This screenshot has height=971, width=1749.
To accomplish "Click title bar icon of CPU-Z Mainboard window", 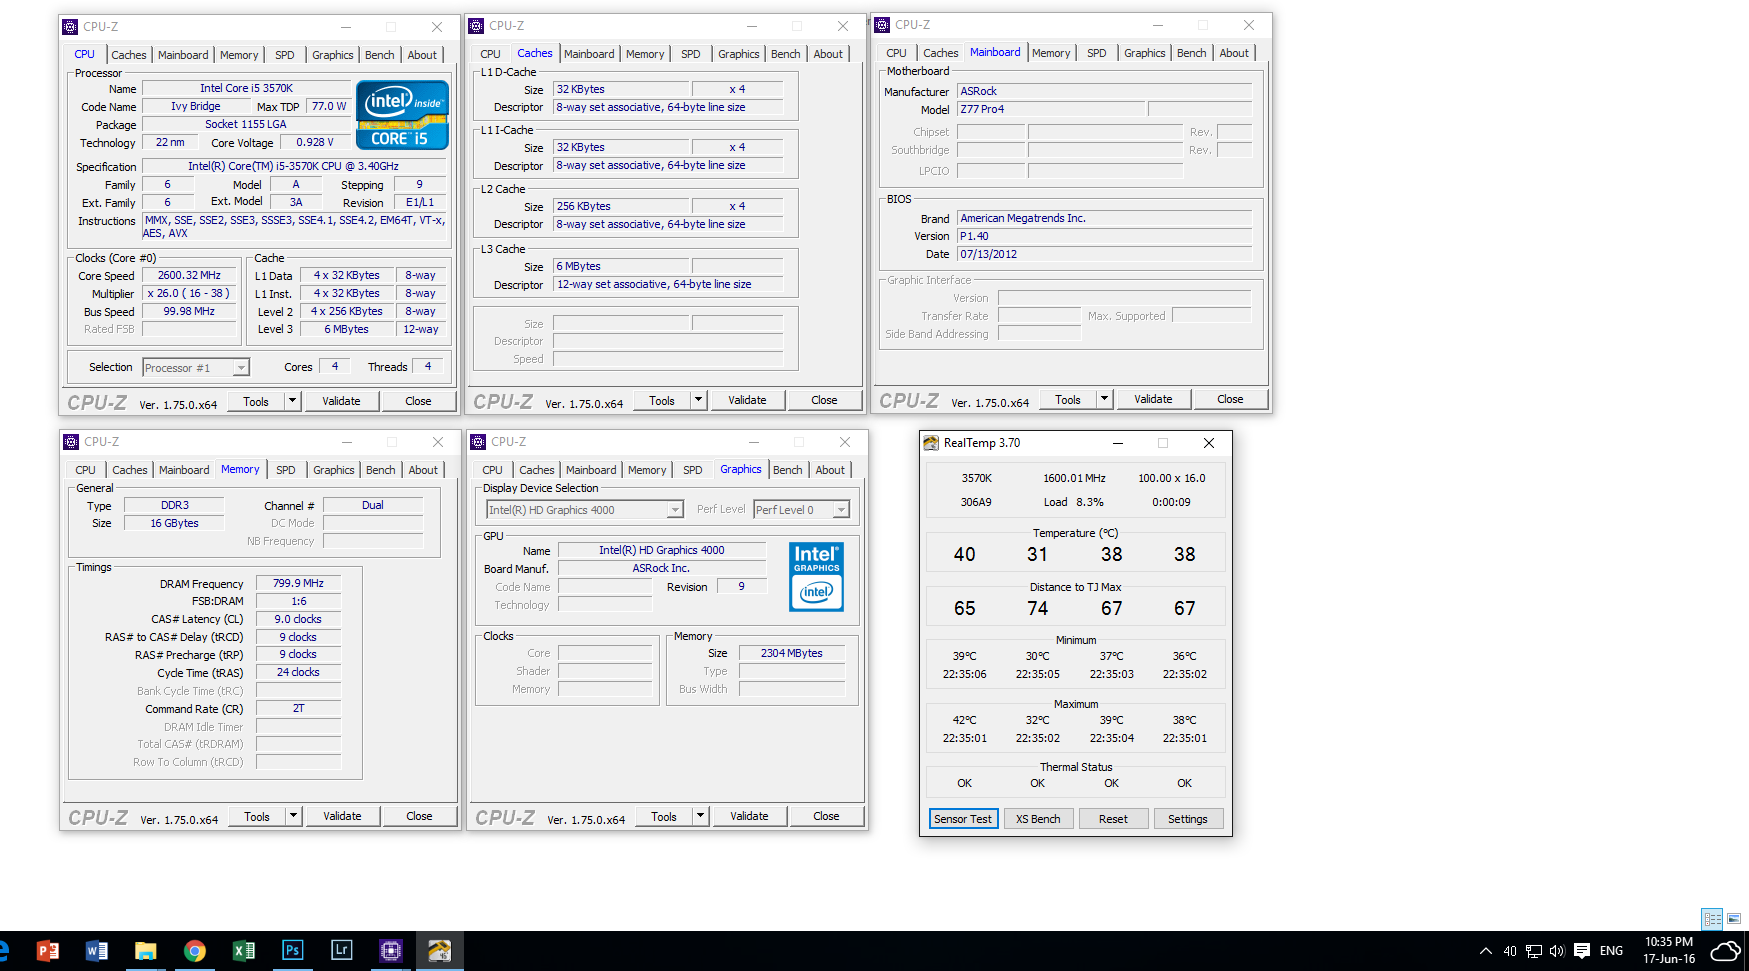I will pyautogui.click(x=882, y=25).
